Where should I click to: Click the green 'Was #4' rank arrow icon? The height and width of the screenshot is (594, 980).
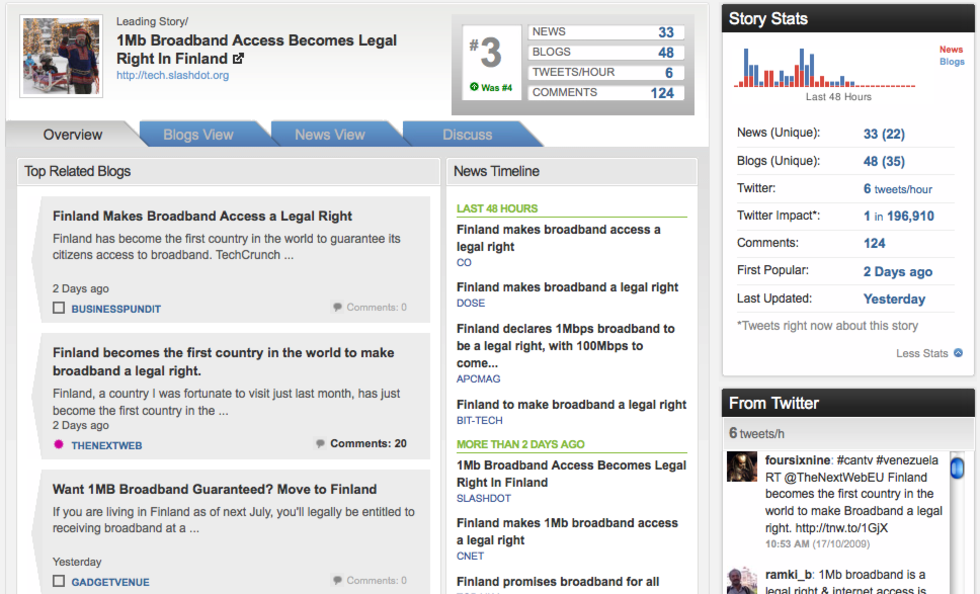(x=474, y=87)
